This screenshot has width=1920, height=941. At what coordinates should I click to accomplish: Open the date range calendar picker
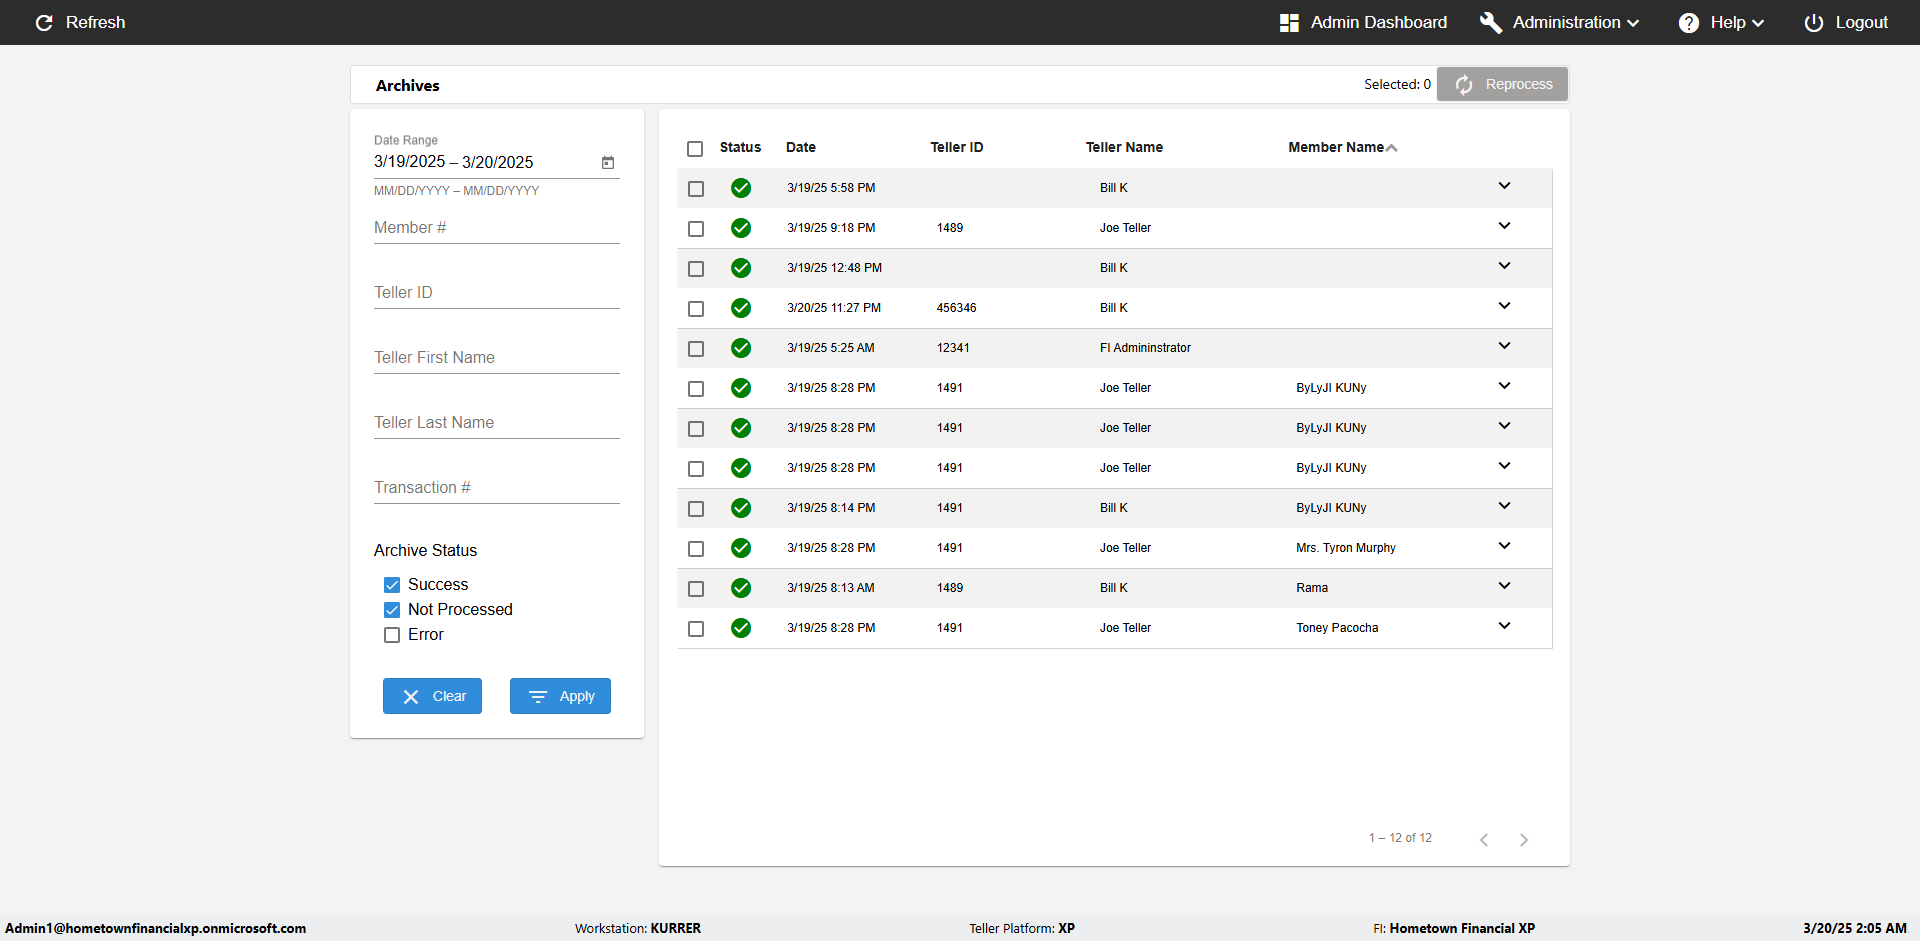pos(607,163)
